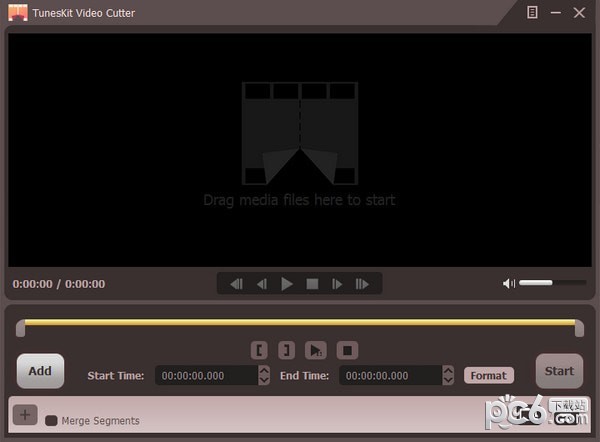
Task: Click the Start button
Action: tap(559, 371)
